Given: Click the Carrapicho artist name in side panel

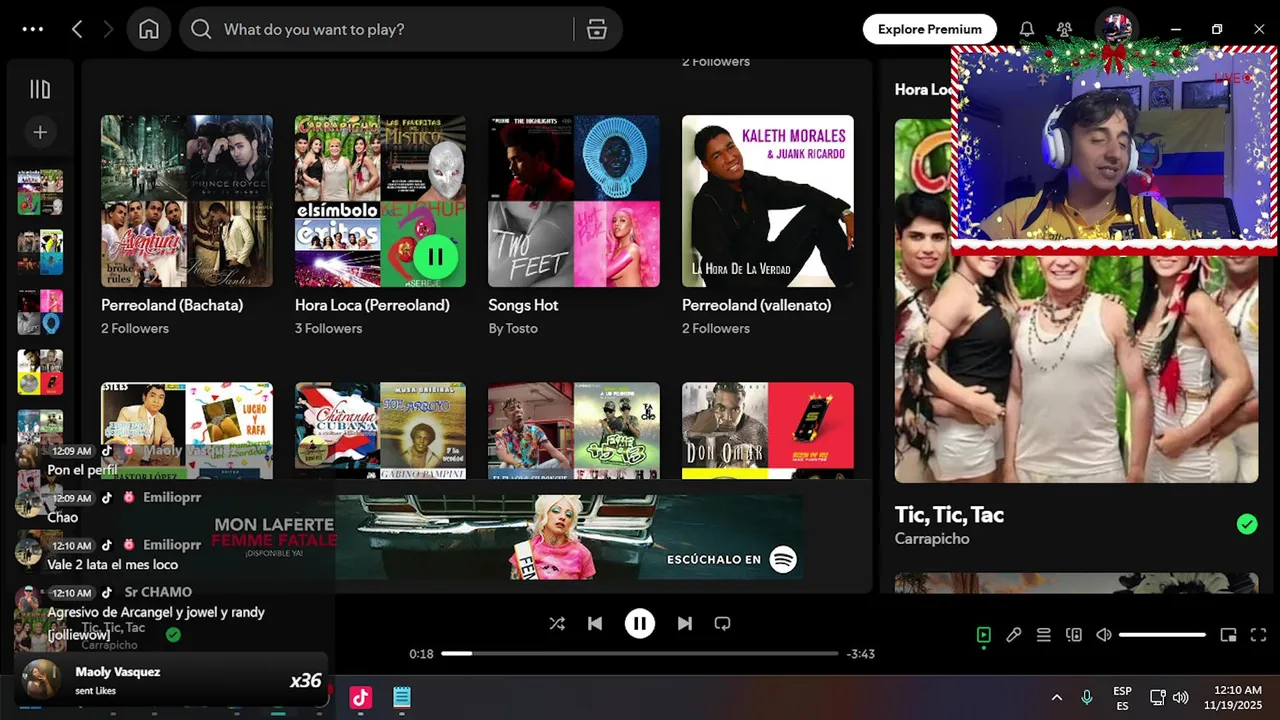Looking at the screenshot, I should pyautogui.click(x=932, y=539).
